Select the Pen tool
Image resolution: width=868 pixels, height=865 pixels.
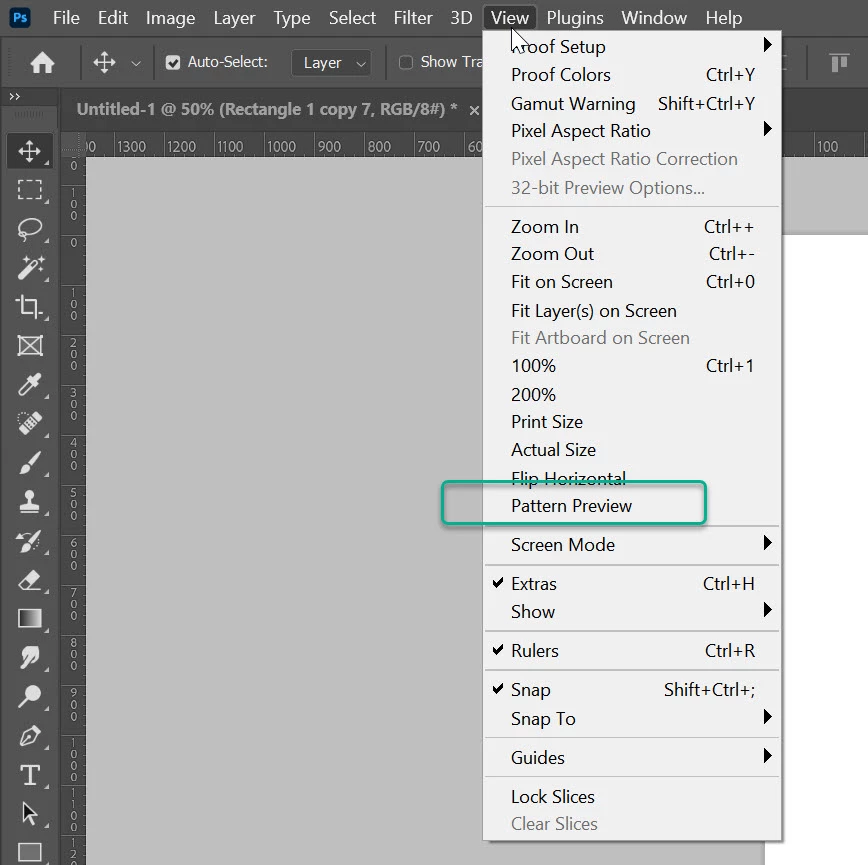click(29, 736)
